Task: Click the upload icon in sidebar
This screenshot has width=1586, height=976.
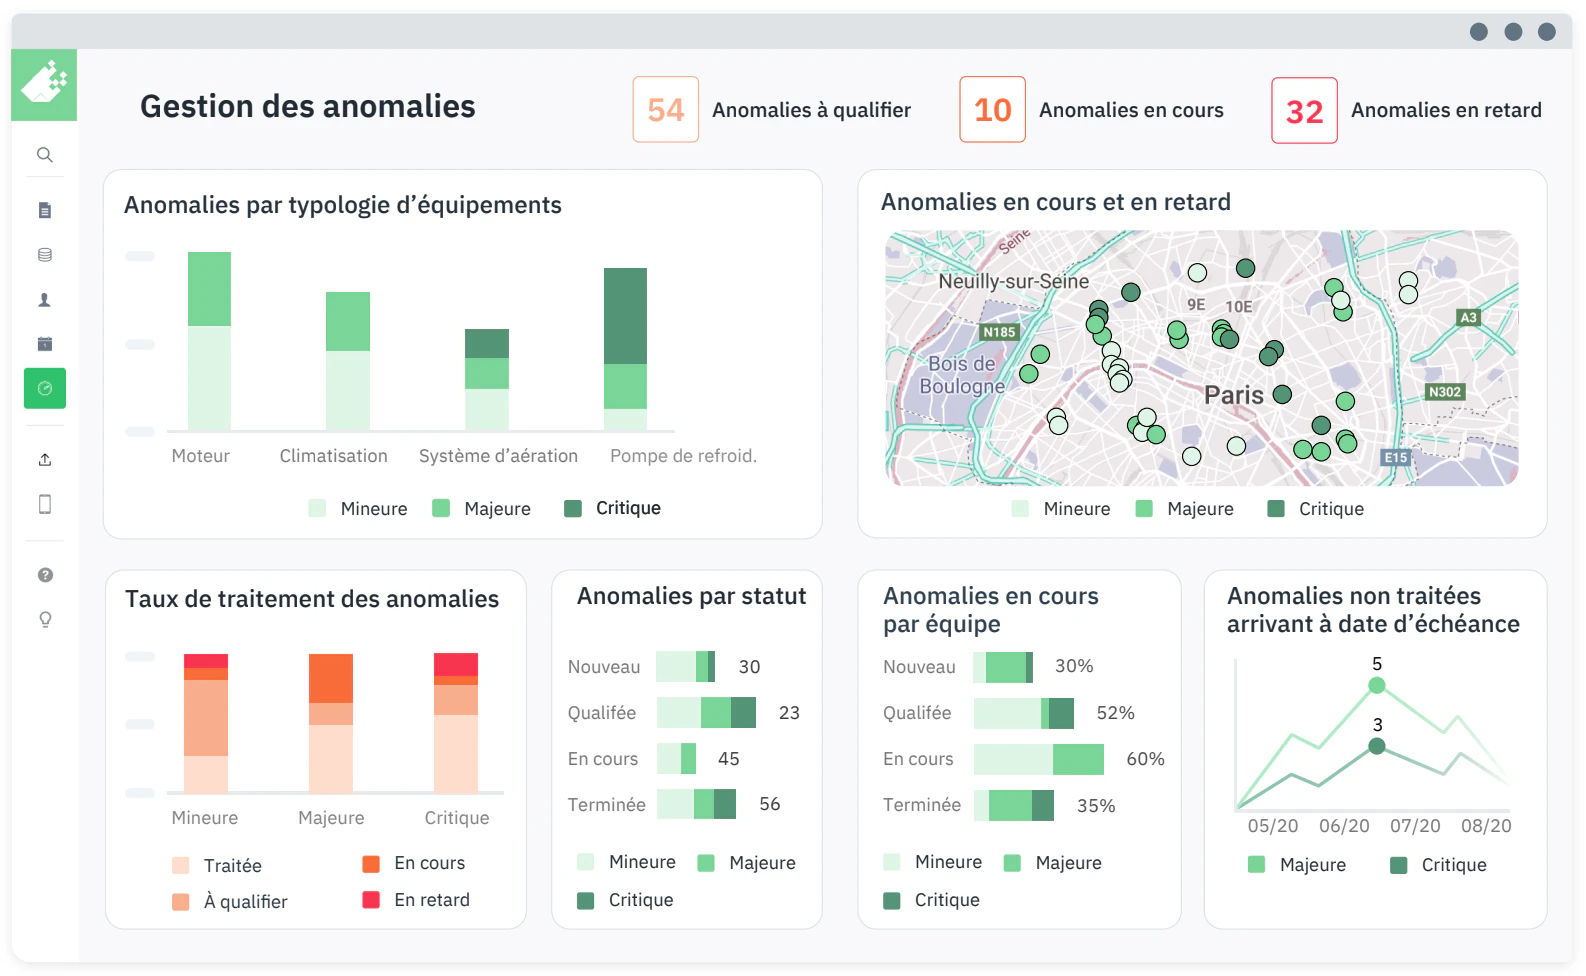Action: click(45, 460)
